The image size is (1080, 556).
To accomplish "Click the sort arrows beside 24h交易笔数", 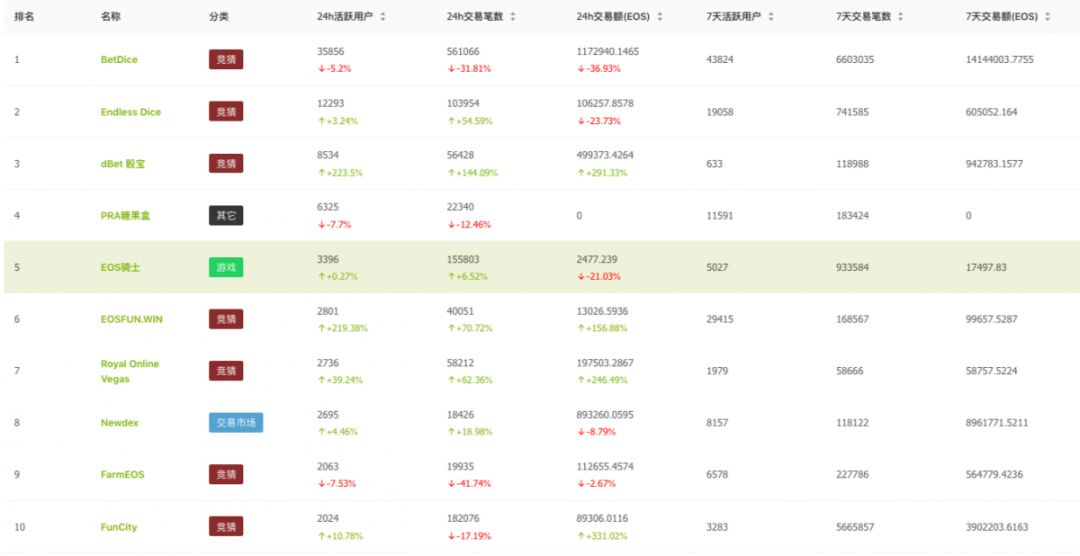I will coord(512,17).
